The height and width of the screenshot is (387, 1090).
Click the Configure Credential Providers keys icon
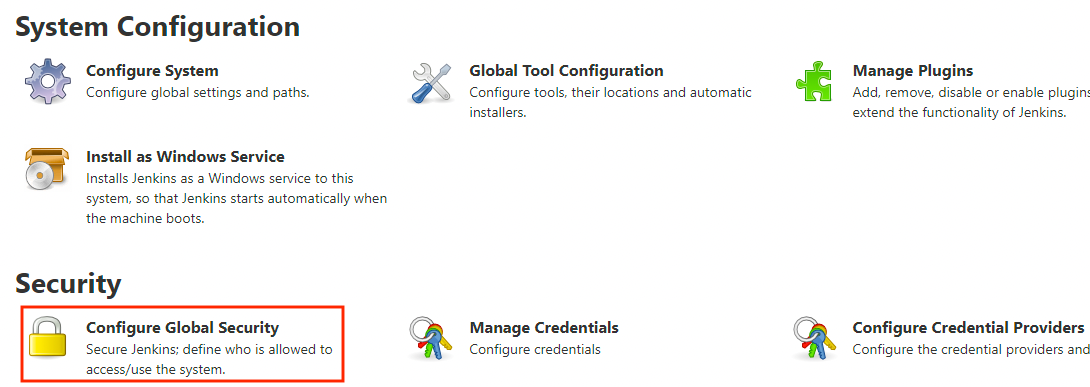pyautogui.click(x=814, y=338)
